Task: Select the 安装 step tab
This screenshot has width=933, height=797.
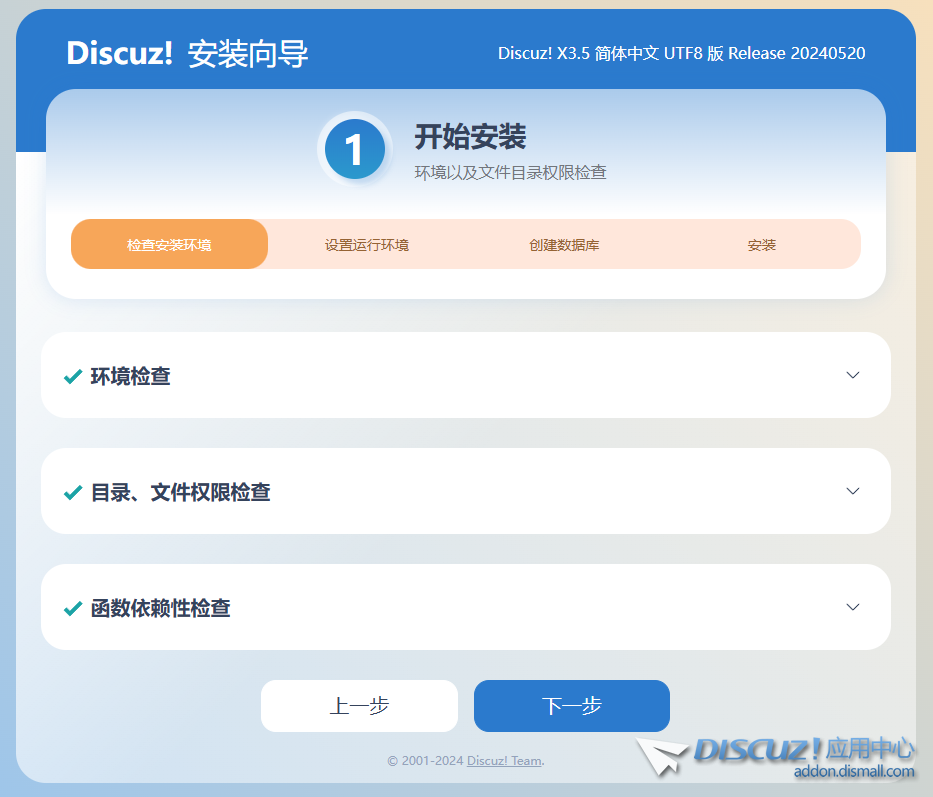Action: point(762,245)
